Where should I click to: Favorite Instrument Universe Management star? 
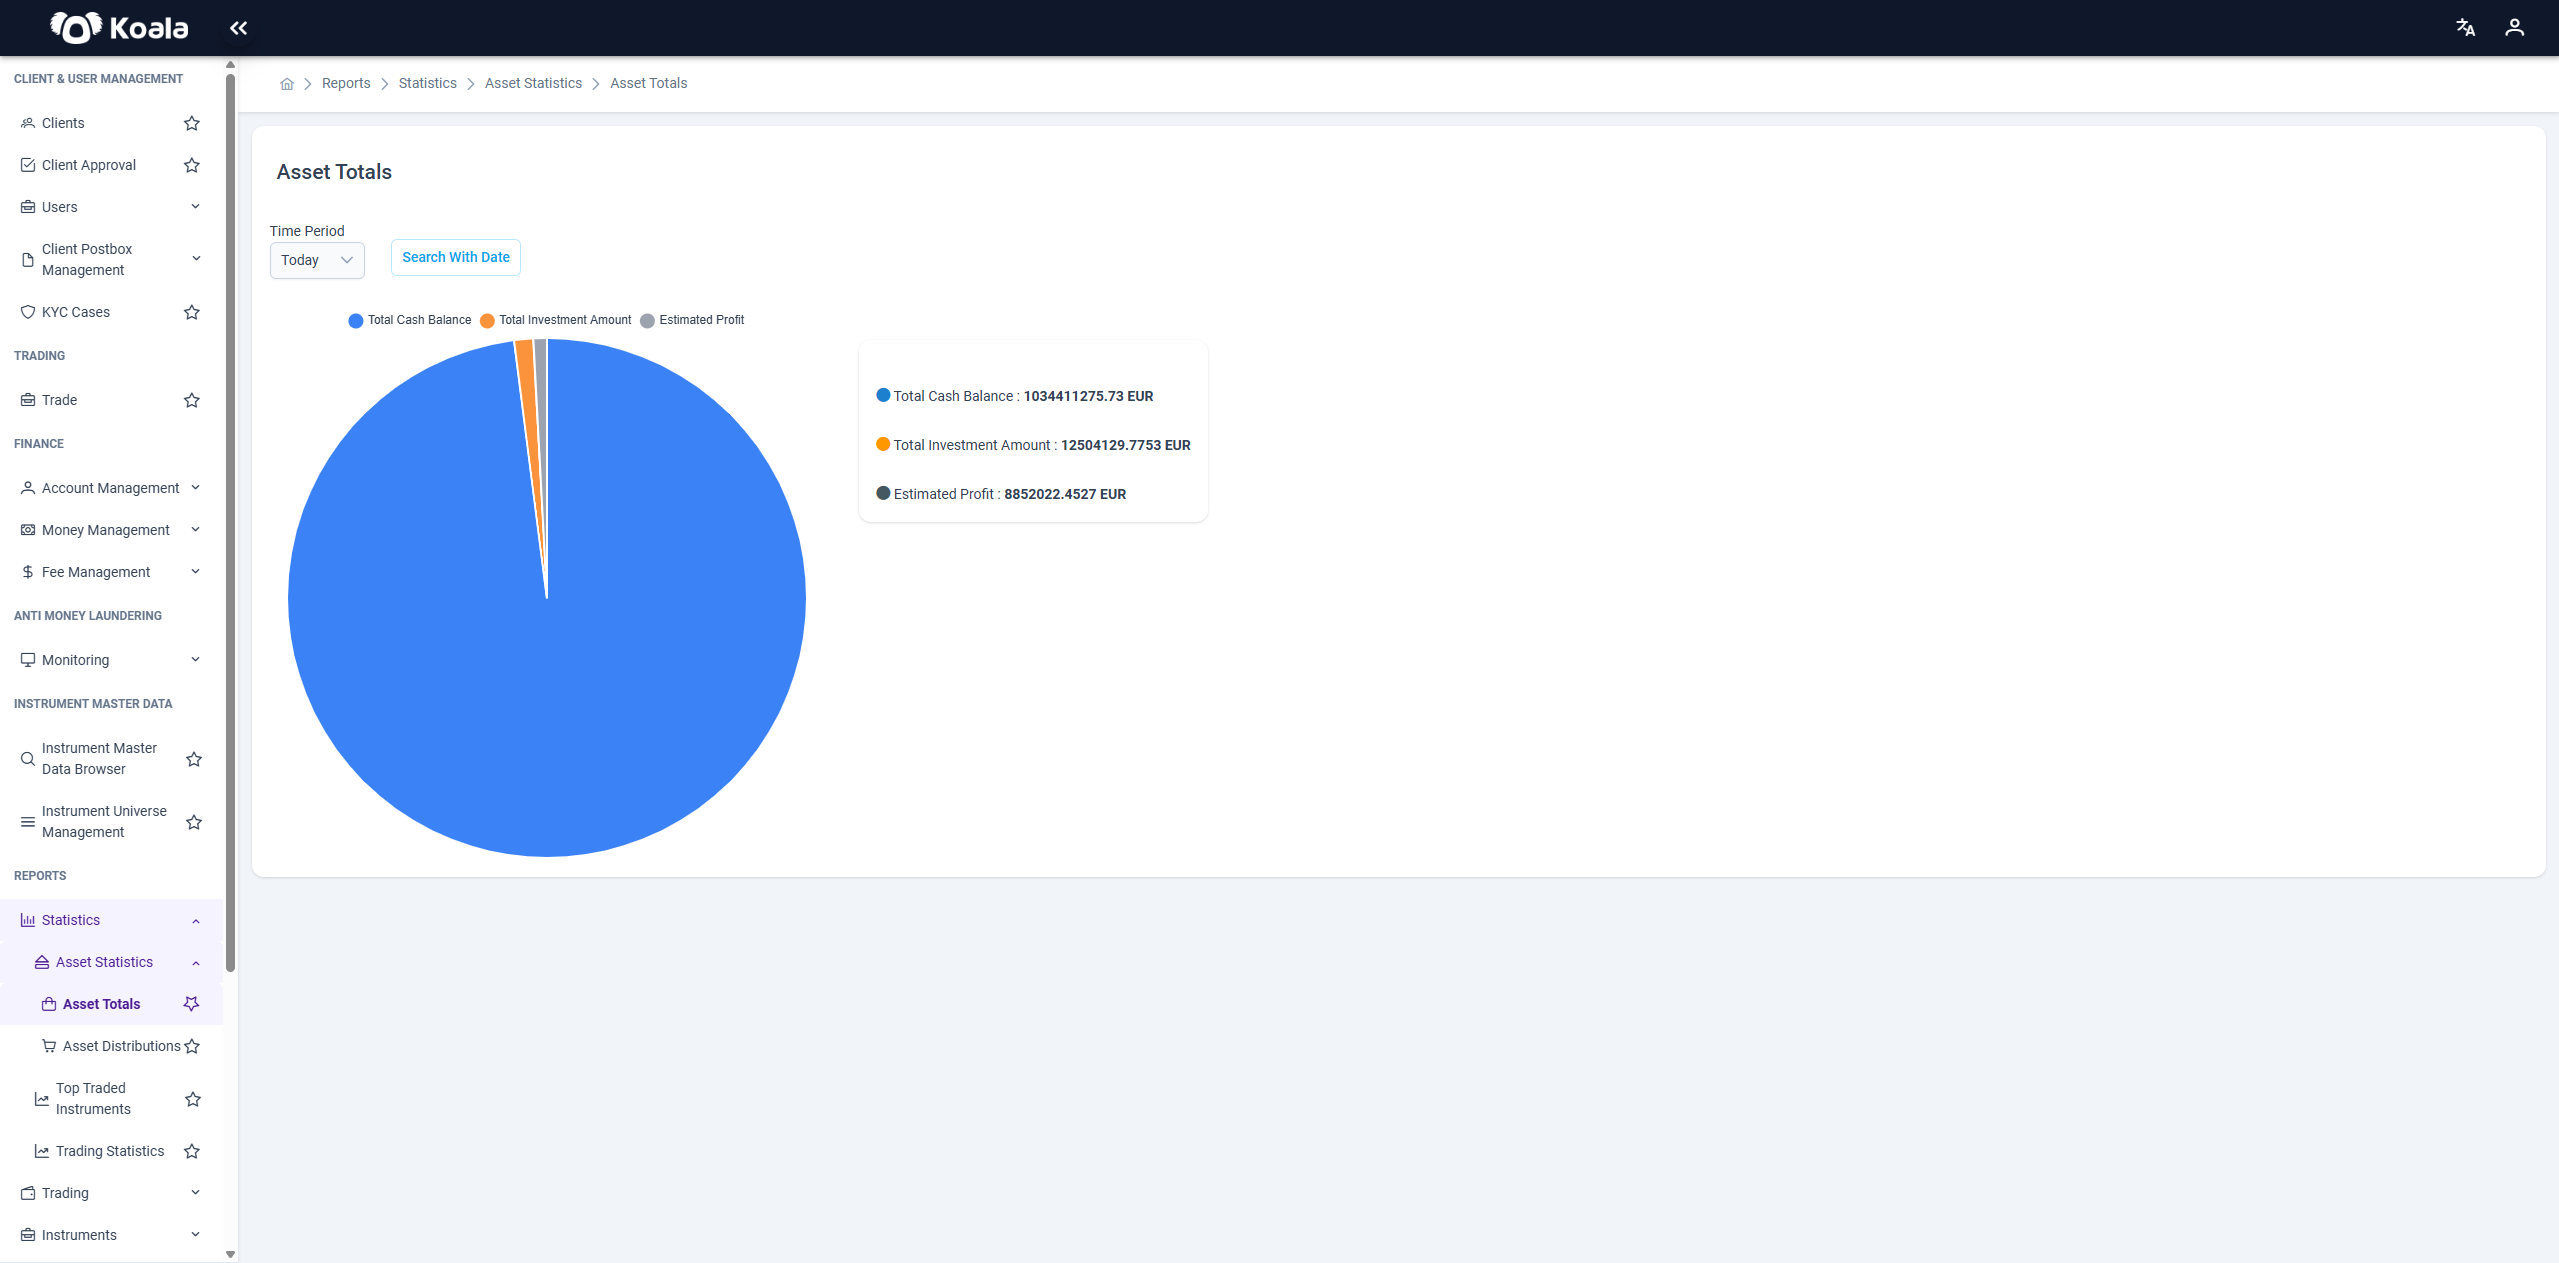coord(194,822)
